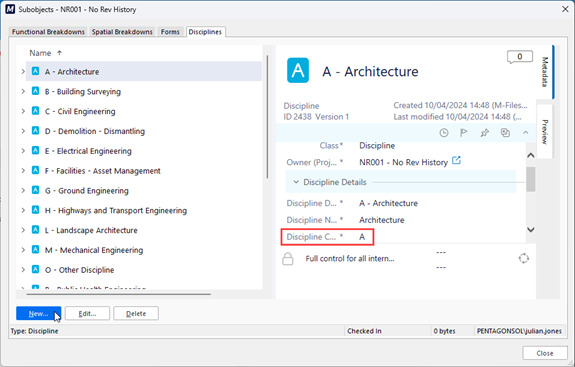Switch to the Functional Breakdowns tab
The image size is (575, 367).
[x=48, y=32]
